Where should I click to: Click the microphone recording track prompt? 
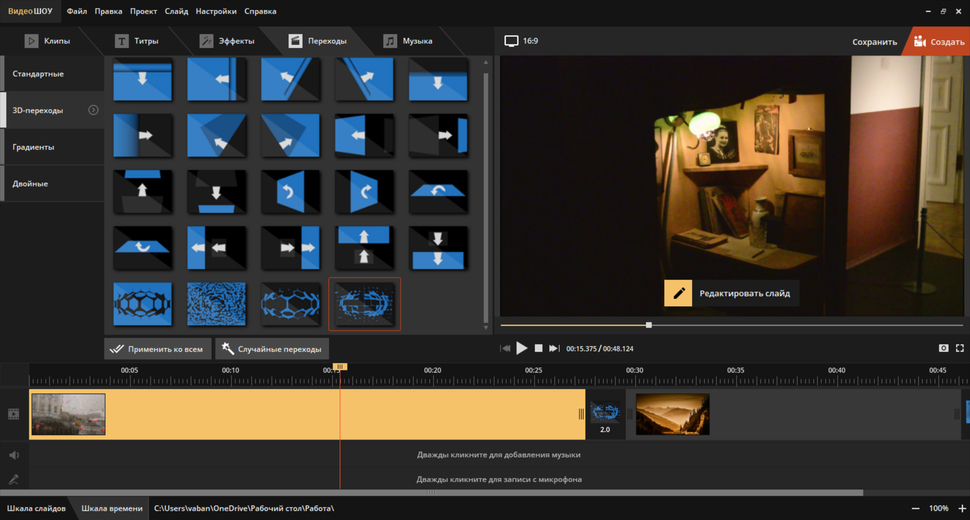[499, 479]
